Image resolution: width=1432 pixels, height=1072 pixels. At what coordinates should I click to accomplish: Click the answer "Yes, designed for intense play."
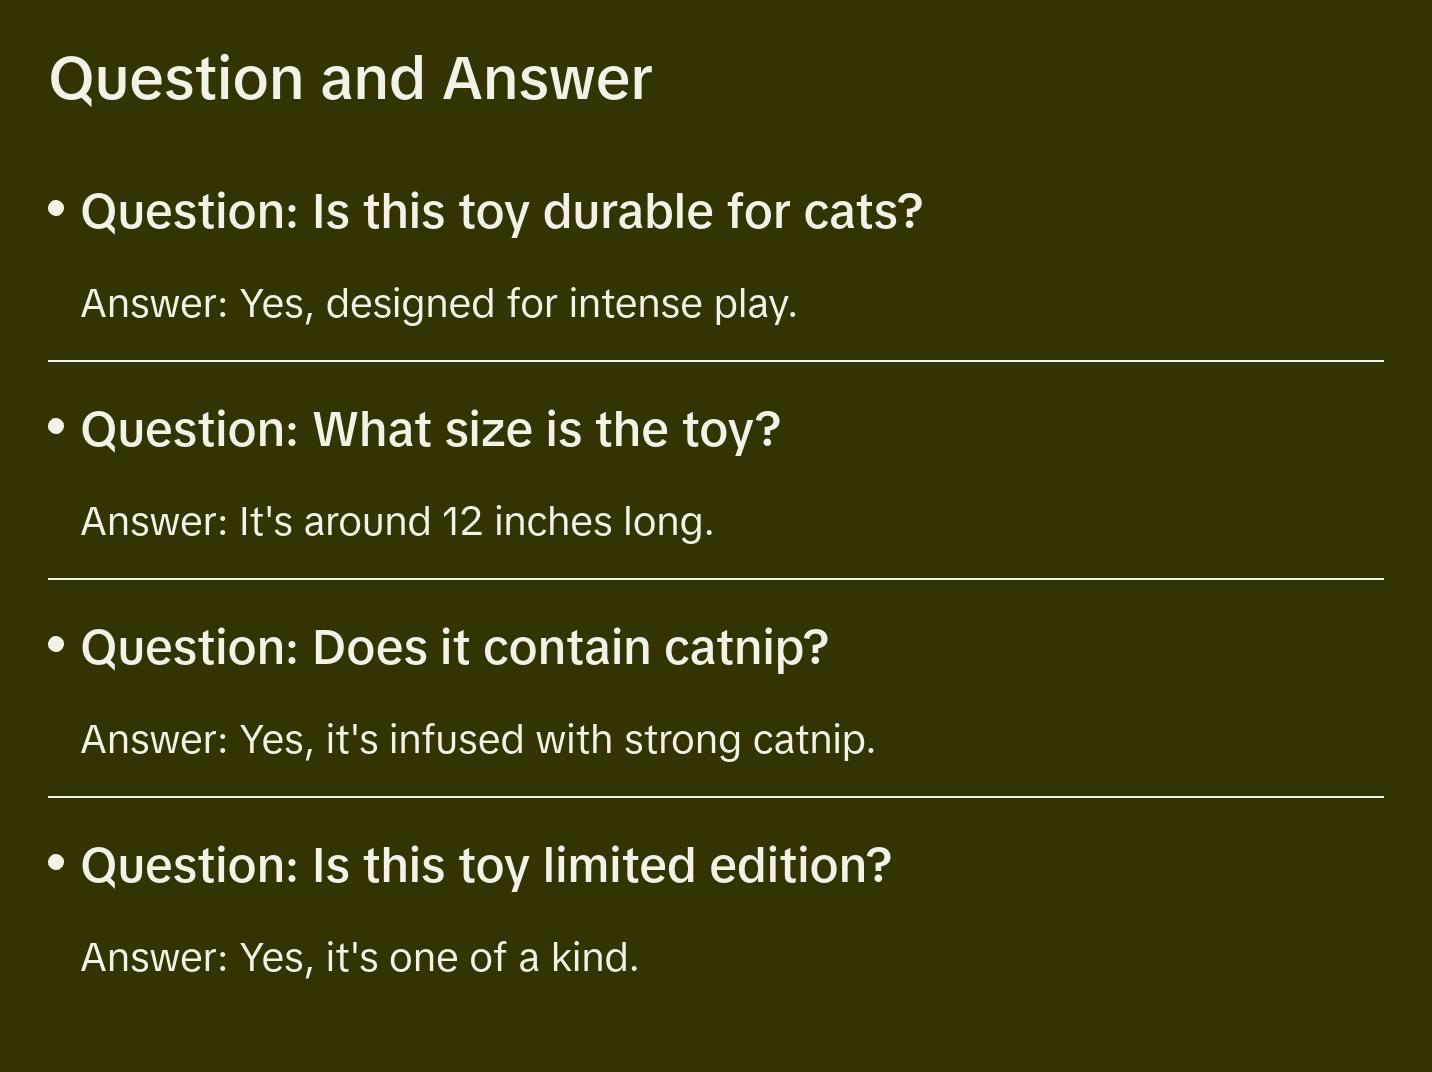pos(438,304)
